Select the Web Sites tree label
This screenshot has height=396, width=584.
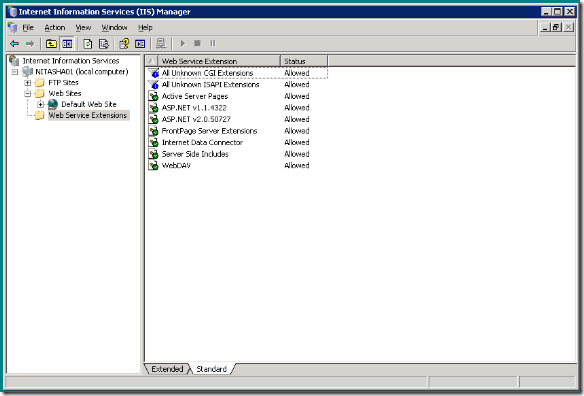(65, 94)
